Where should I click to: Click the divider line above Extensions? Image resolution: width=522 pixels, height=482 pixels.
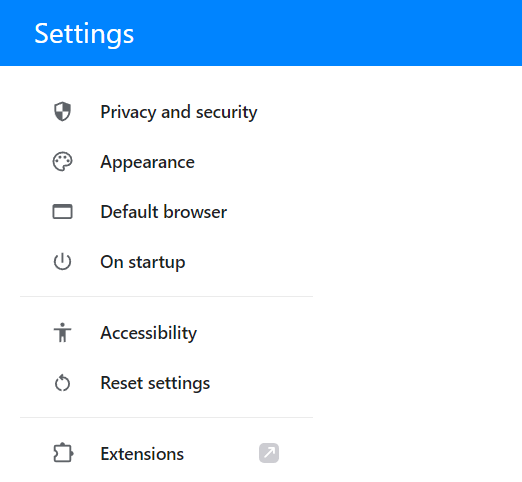pos(166,417)
